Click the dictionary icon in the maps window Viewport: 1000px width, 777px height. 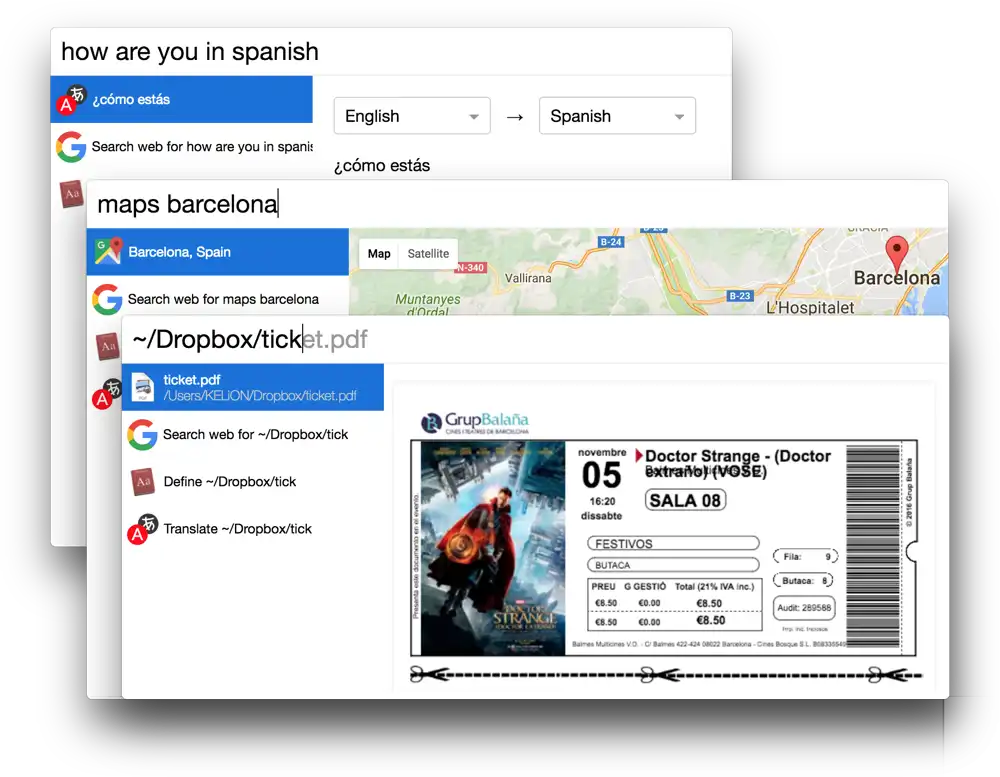(108, 346)
